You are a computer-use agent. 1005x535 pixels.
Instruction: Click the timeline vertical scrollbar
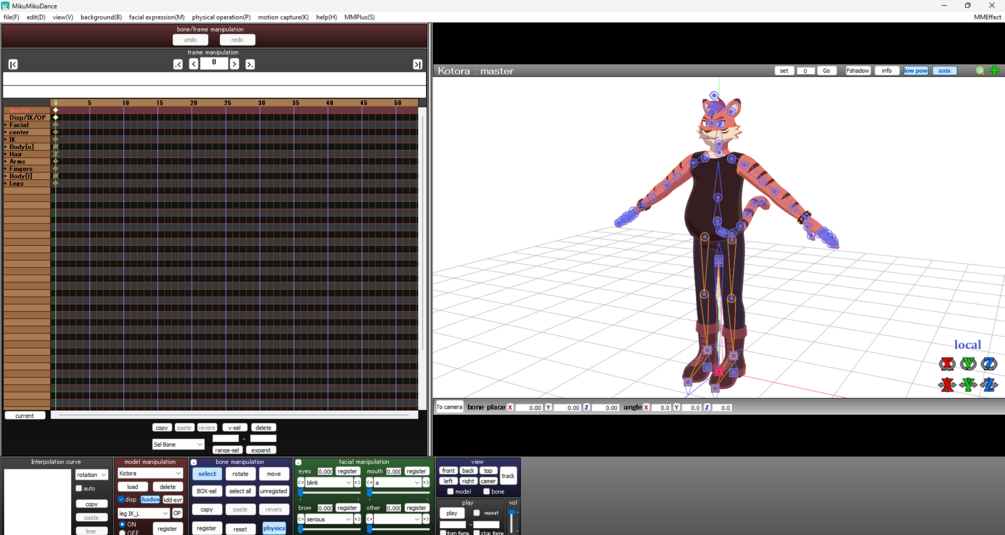[x=422, y=258]
